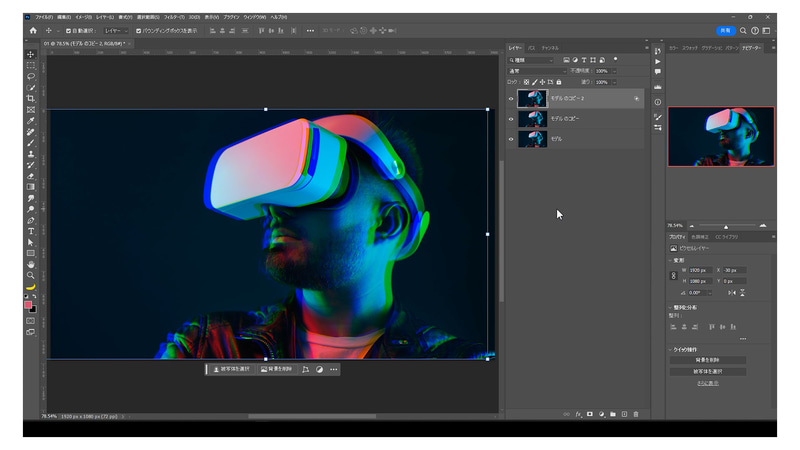Collapse the クイック操作 section
This screenshot has width=800, height=450.
671,349
